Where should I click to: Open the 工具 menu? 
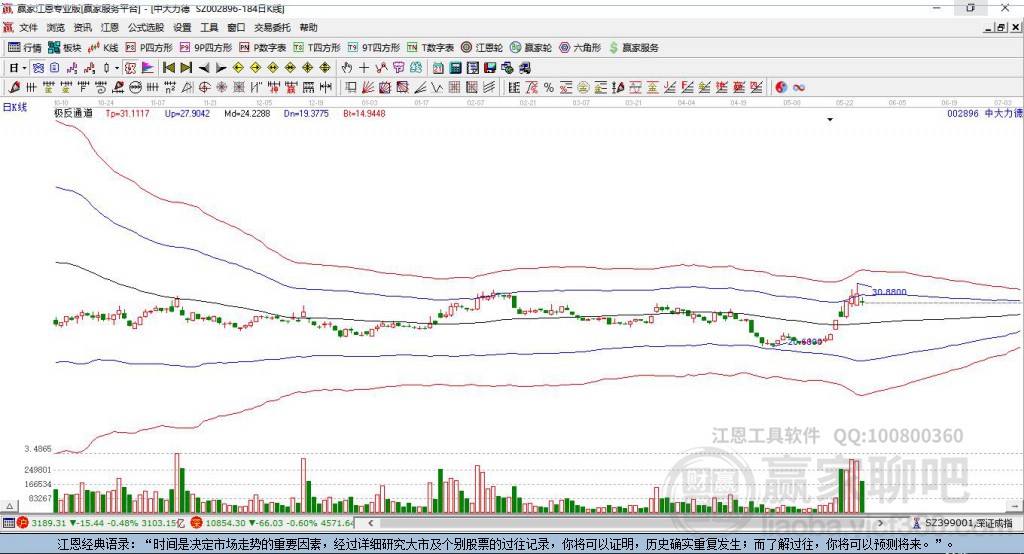click(x=209, y=27)
